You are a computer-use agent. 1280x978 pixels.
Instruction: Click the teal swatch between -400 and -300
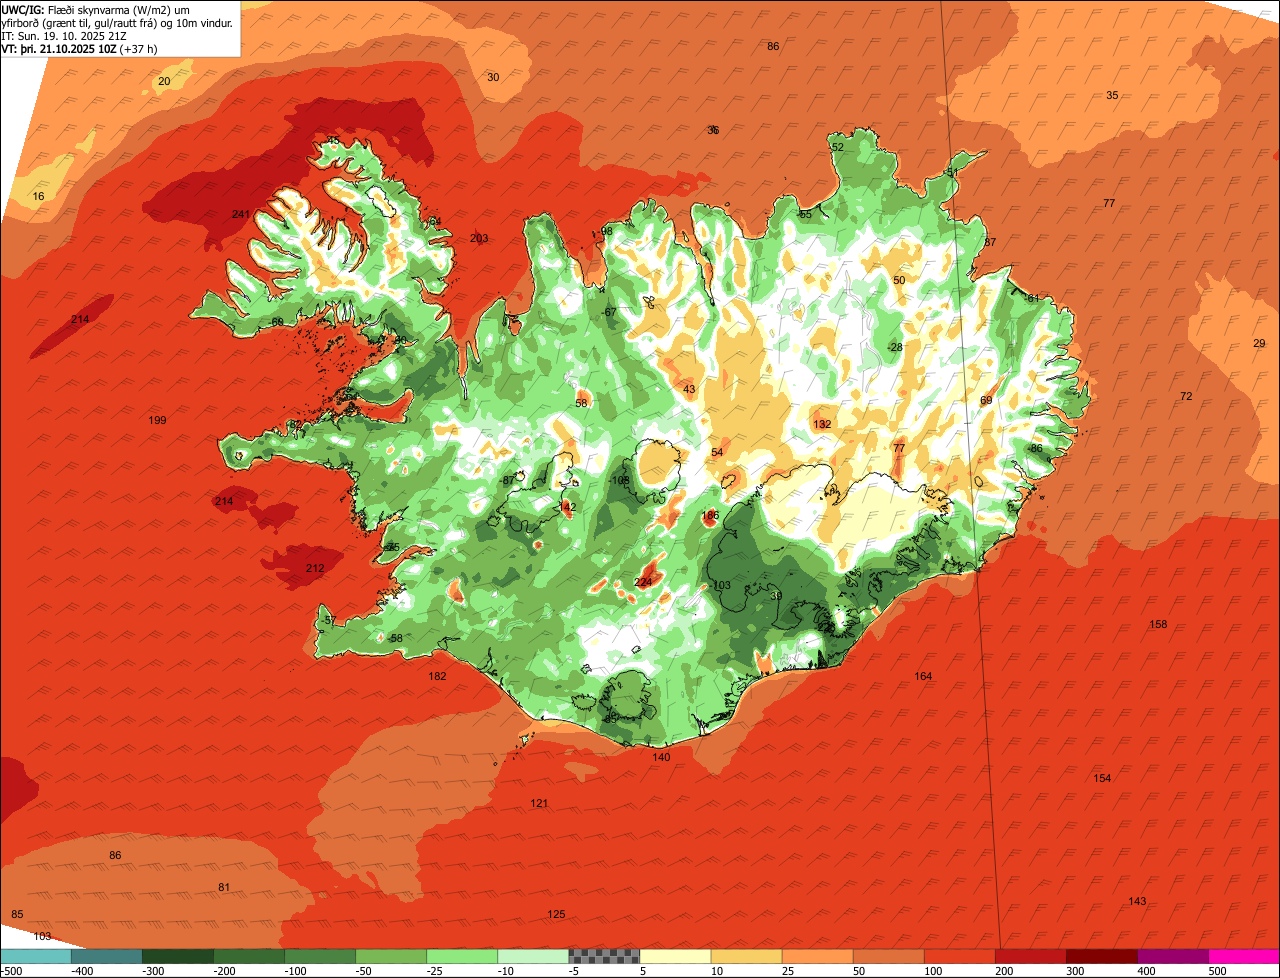point(106,956)
